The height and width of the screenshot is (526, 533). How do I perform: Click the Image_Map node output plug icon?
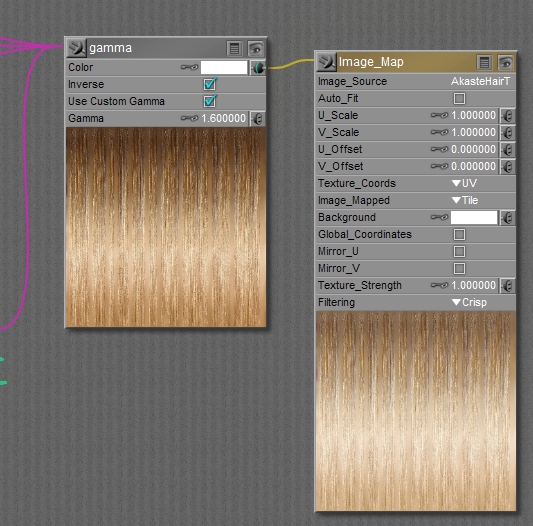pyautogui.click(x=326, y=62)
